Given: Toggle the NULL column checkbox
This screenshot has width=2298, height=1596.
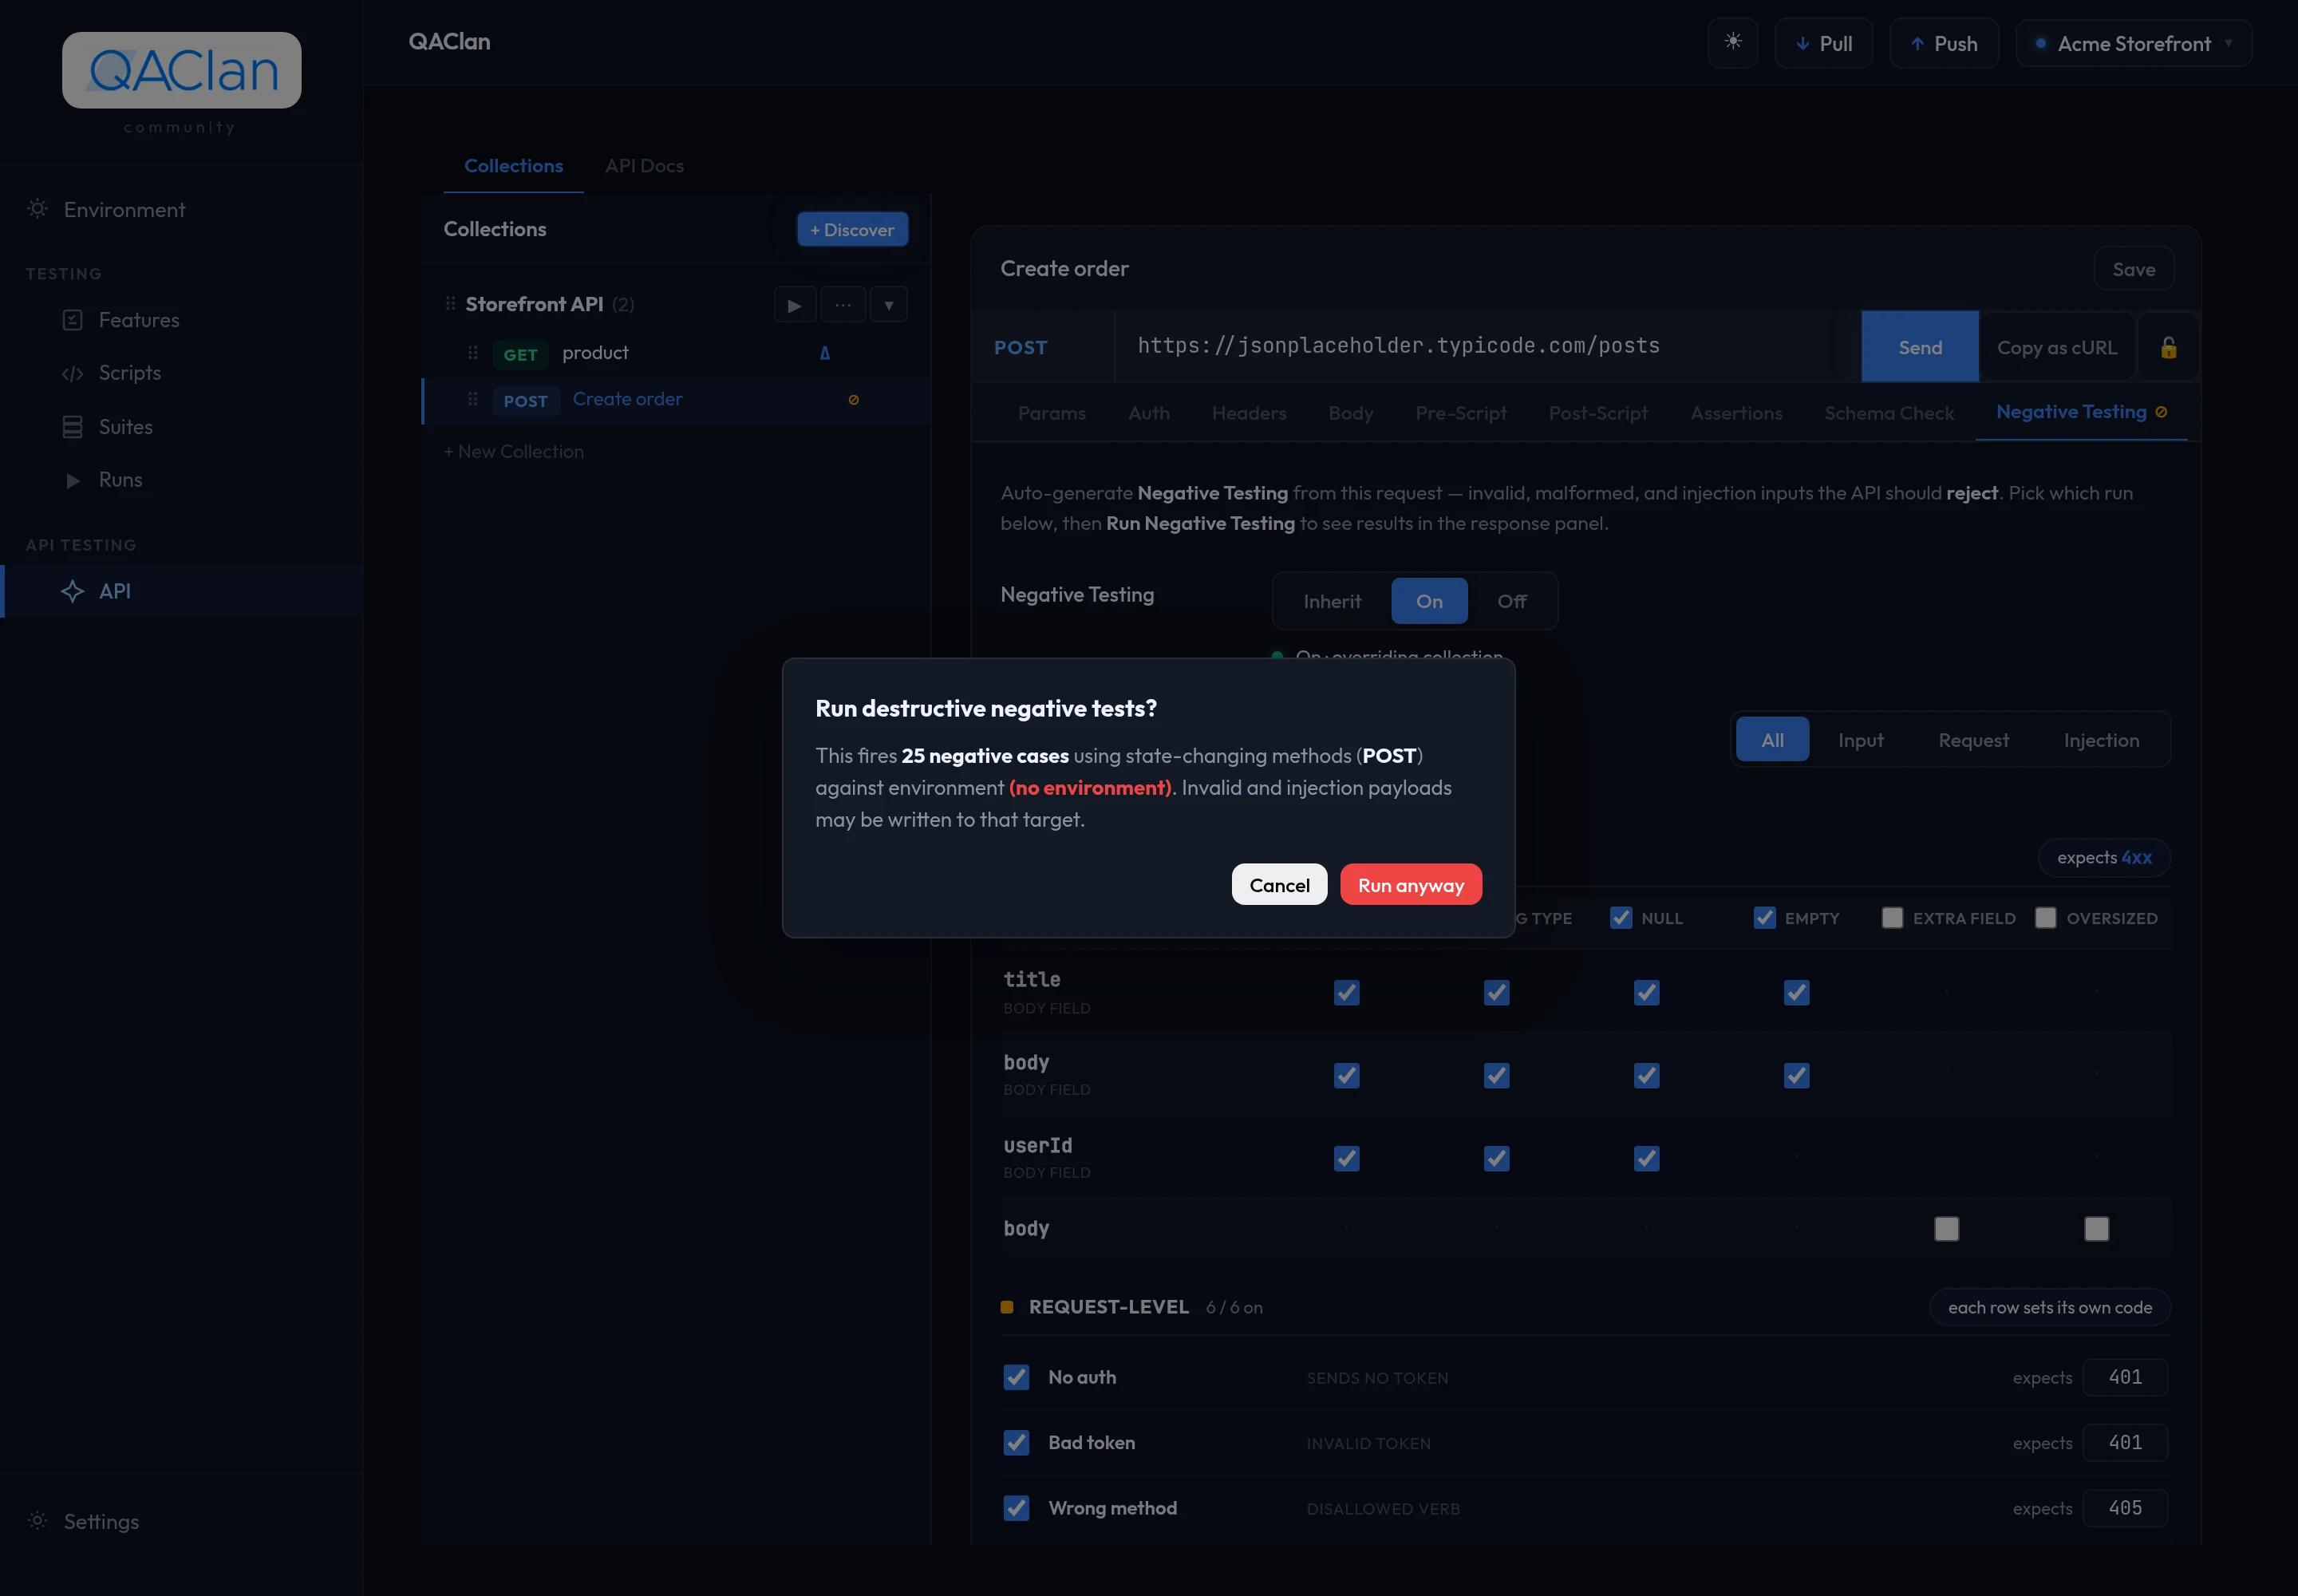Looking at the screenshot, I should 1620,918.
